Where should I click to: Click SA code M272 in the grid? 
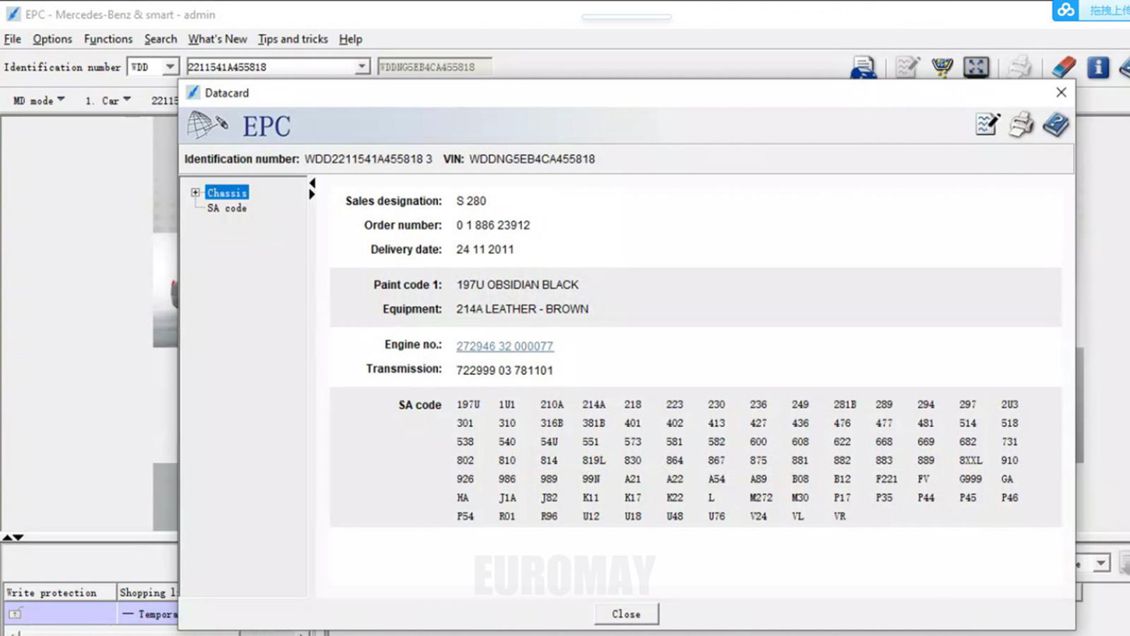(761, 498)
